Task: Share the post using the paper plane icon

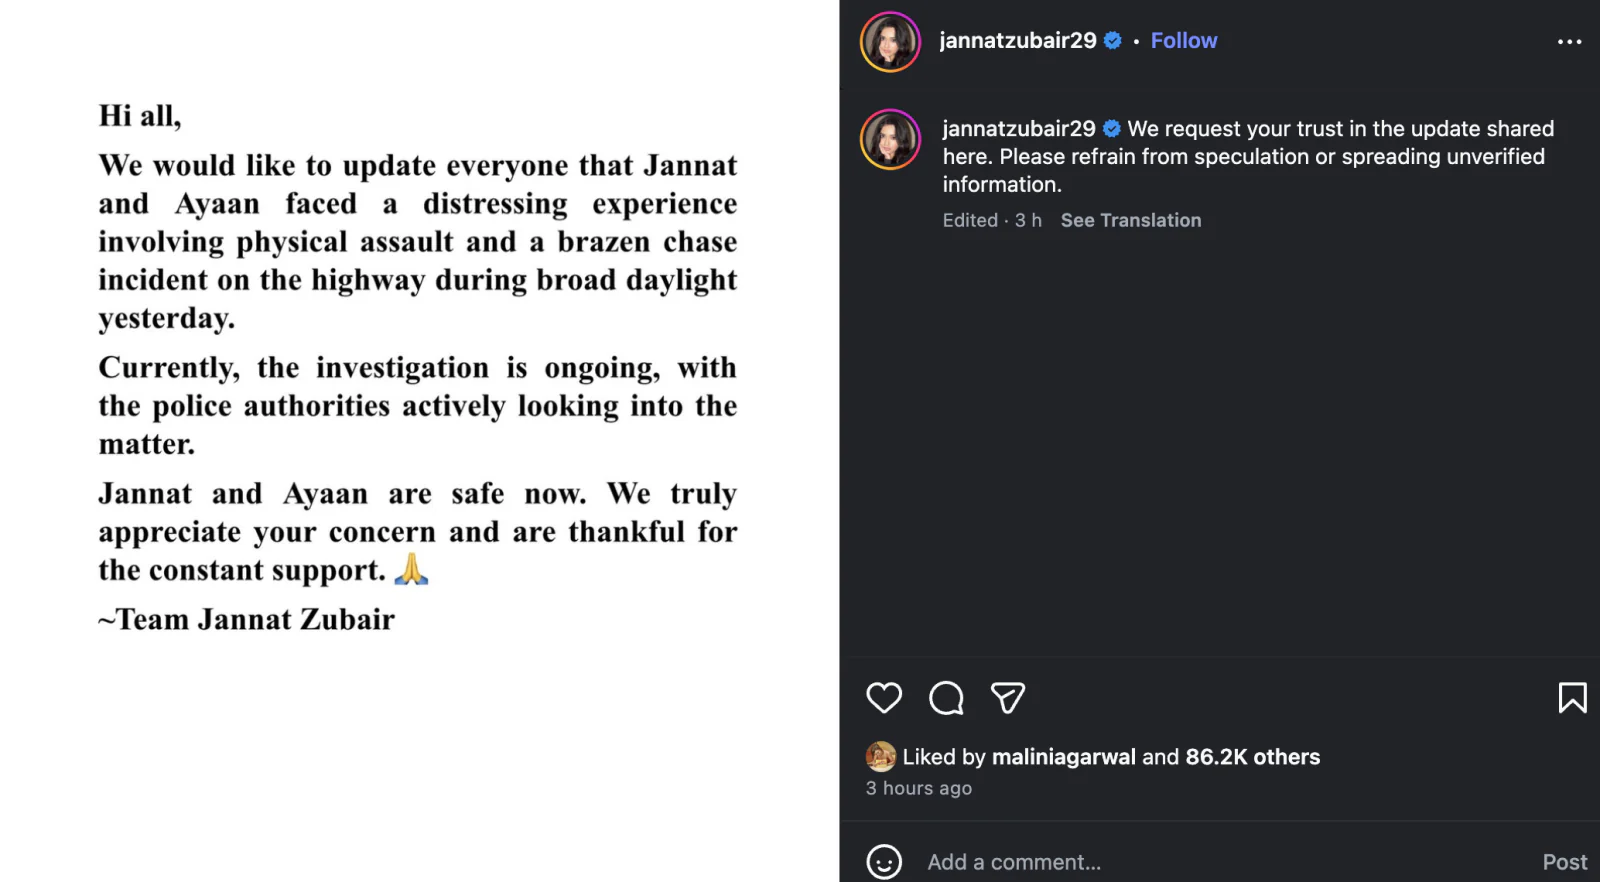Action: pyautogui.click(x=1008, y=698)
